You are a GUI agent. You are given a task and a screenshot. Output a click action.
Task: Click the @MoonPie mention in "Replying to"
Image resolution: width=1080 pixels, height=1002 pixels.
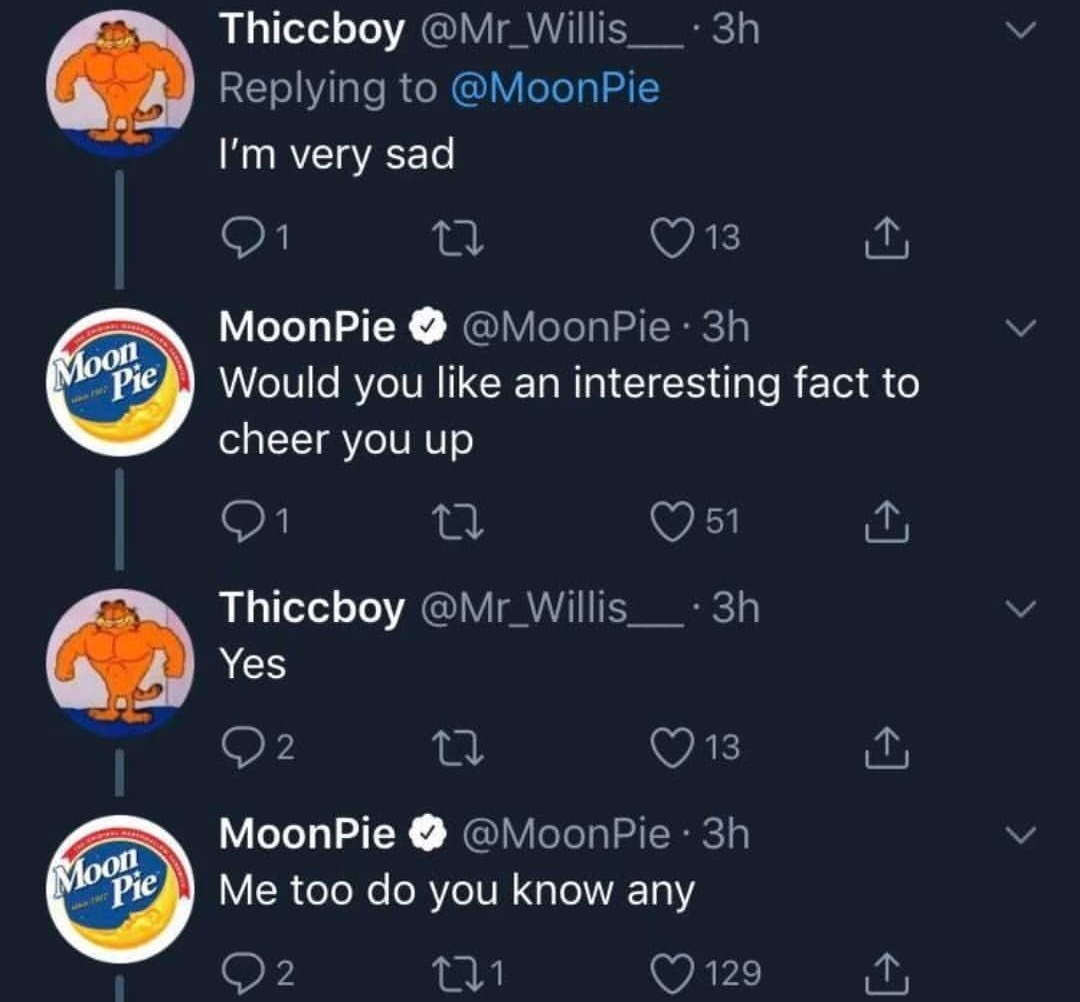[x=555, y=88]
